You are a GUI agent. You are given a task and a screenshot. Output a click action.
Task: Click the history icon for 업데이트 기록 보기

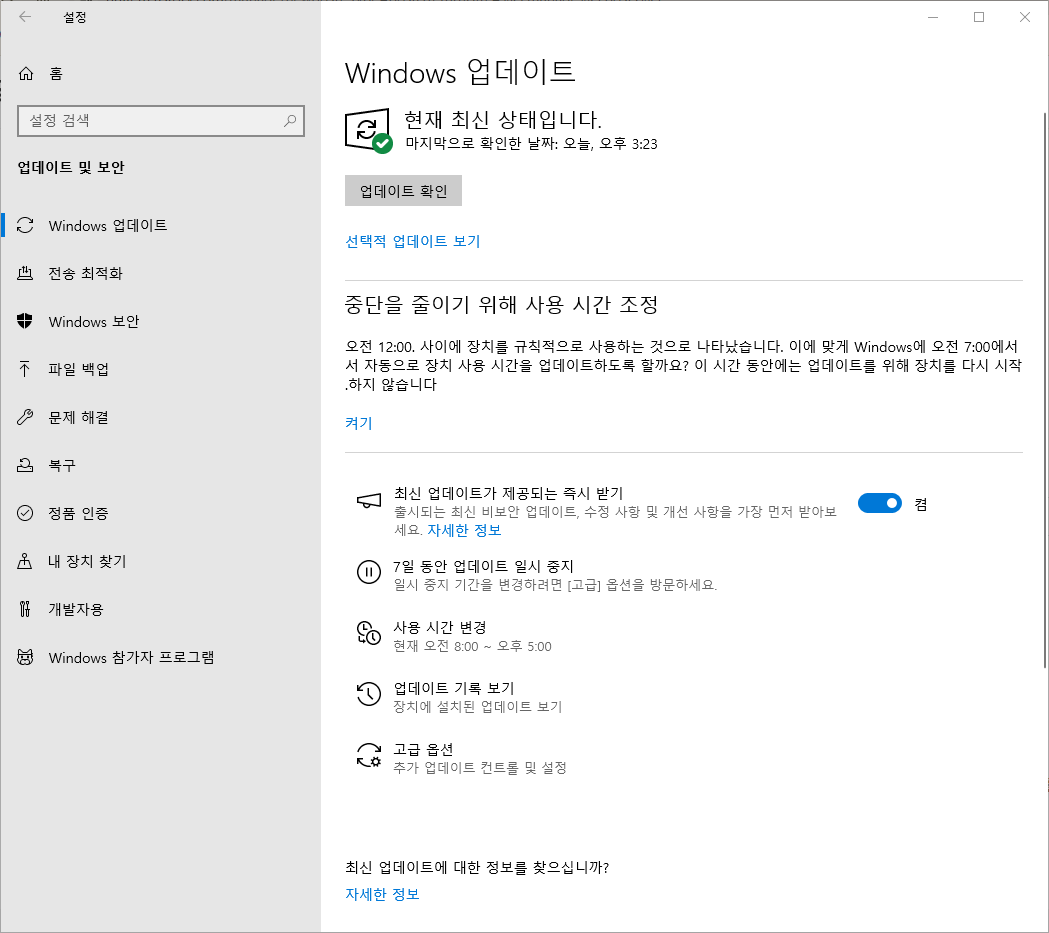pos(369,694)
